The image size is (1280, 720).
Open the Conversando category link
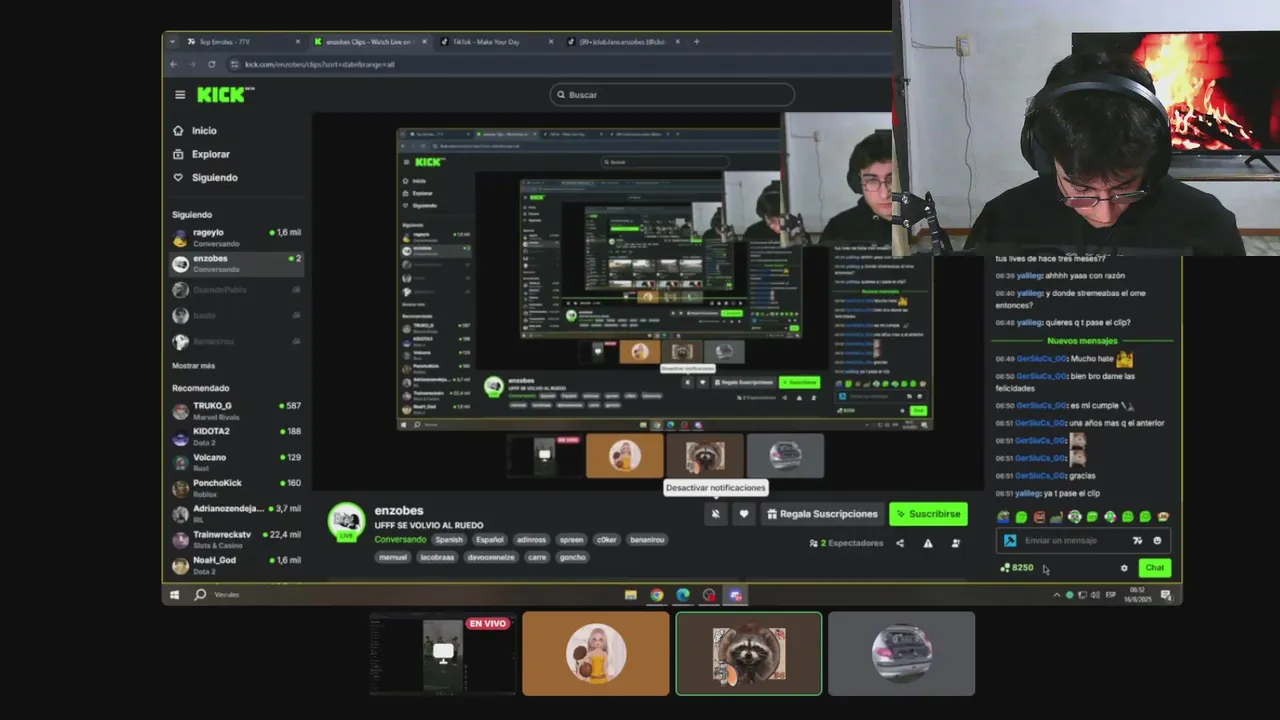[x=400, y=540]
